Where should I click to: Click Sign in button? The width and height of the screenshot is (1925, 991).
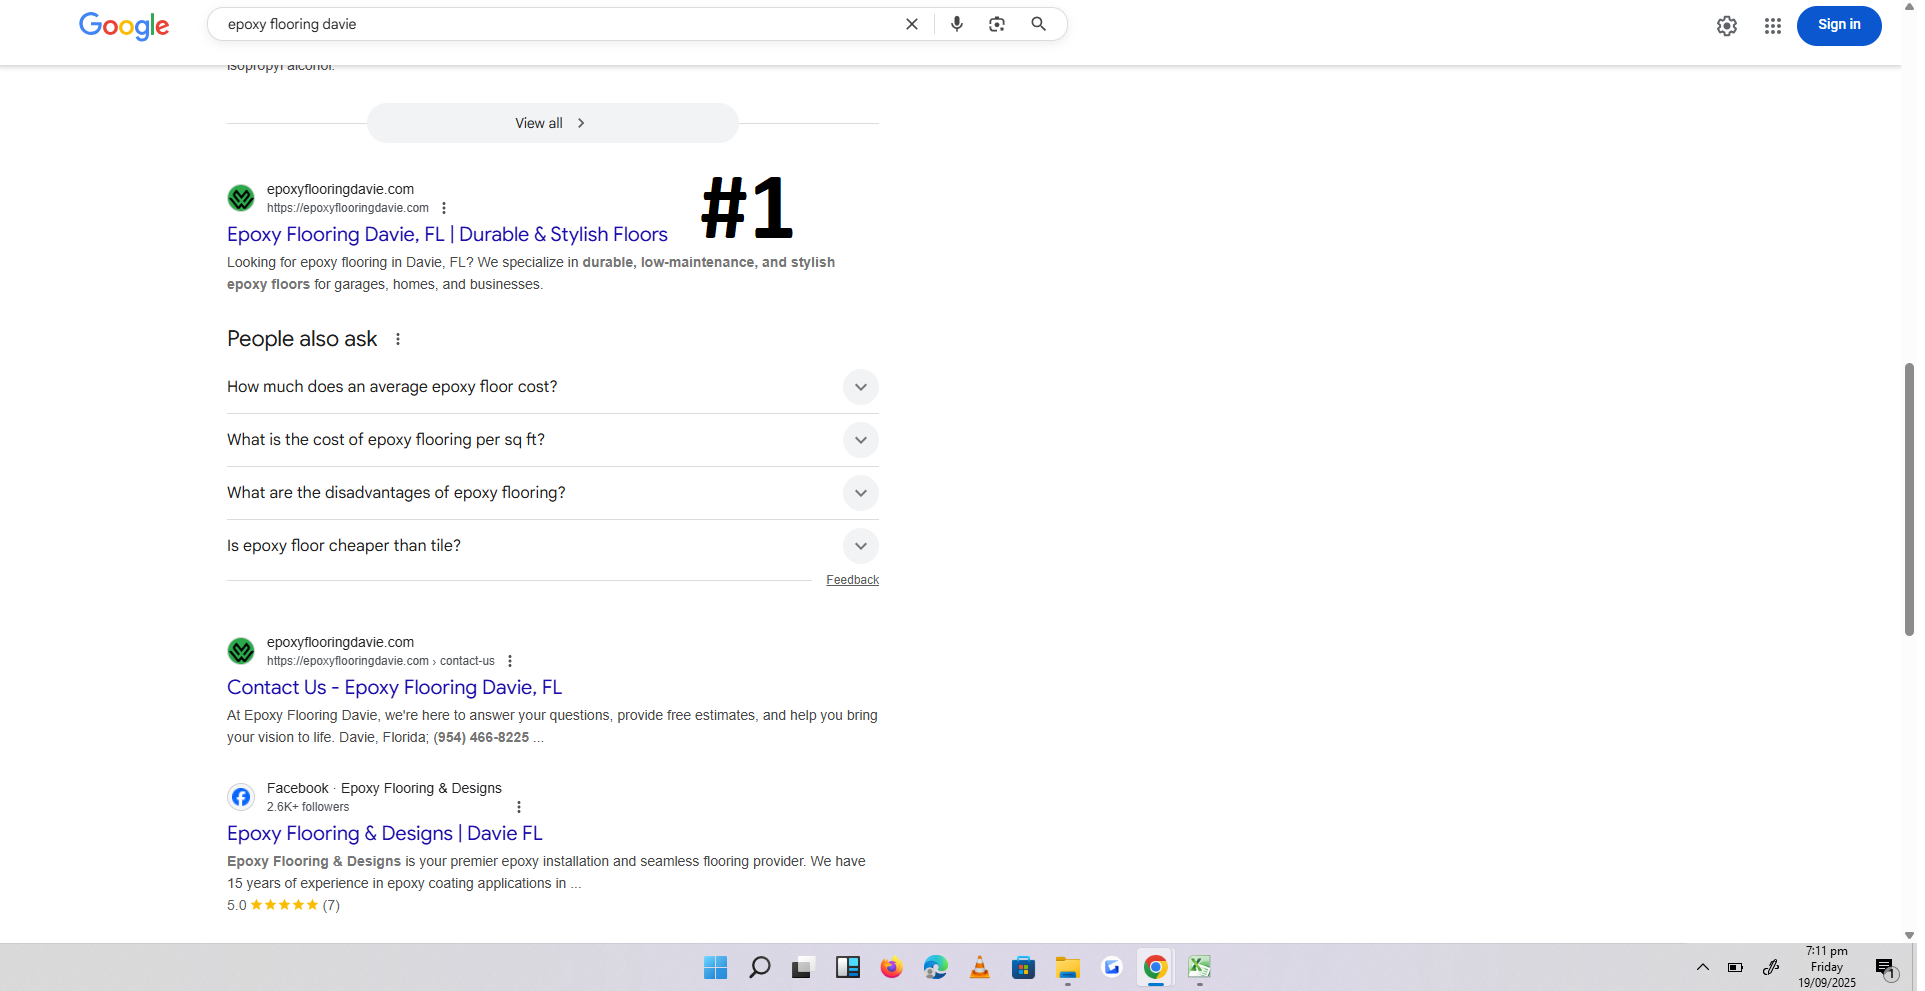tap(1839, 25)
